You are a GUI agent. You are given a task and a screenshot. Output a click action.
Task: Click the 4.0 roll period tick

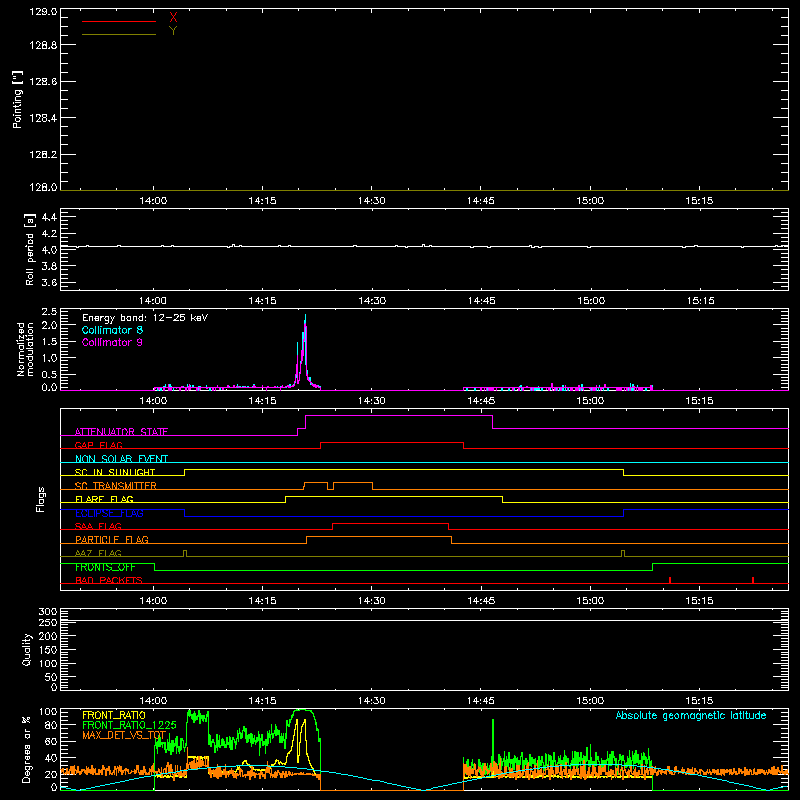[49, 250]
